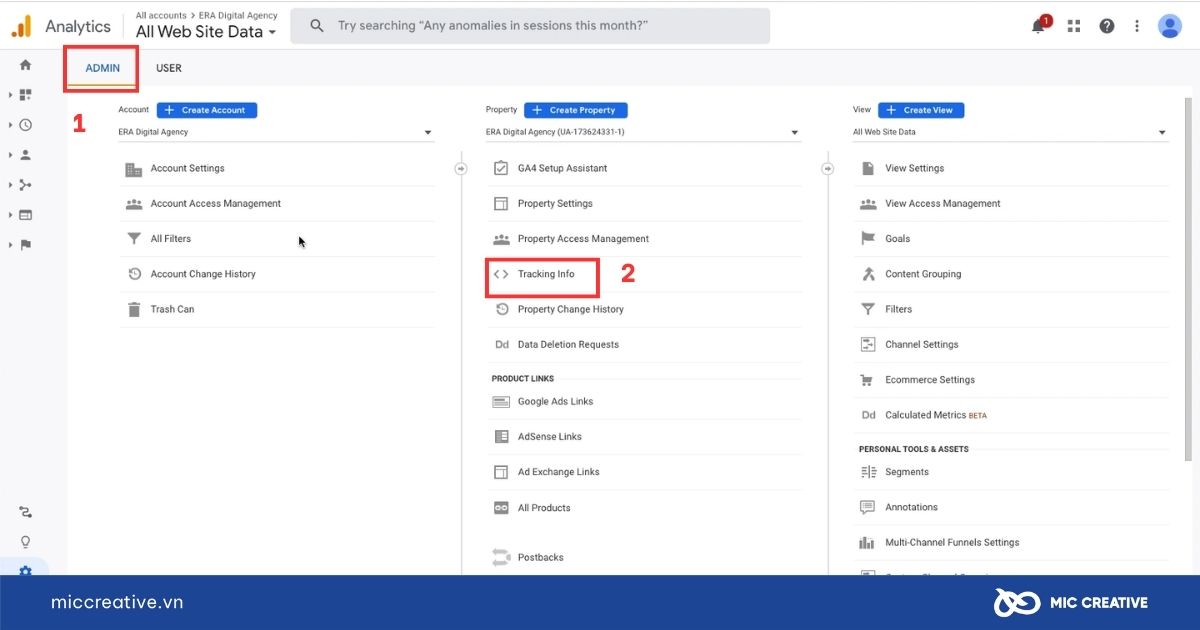The height and width of the screenshot is (630, 1200).
Task: Click the Tracking Info code brackets icon
Action: [501, 274]
